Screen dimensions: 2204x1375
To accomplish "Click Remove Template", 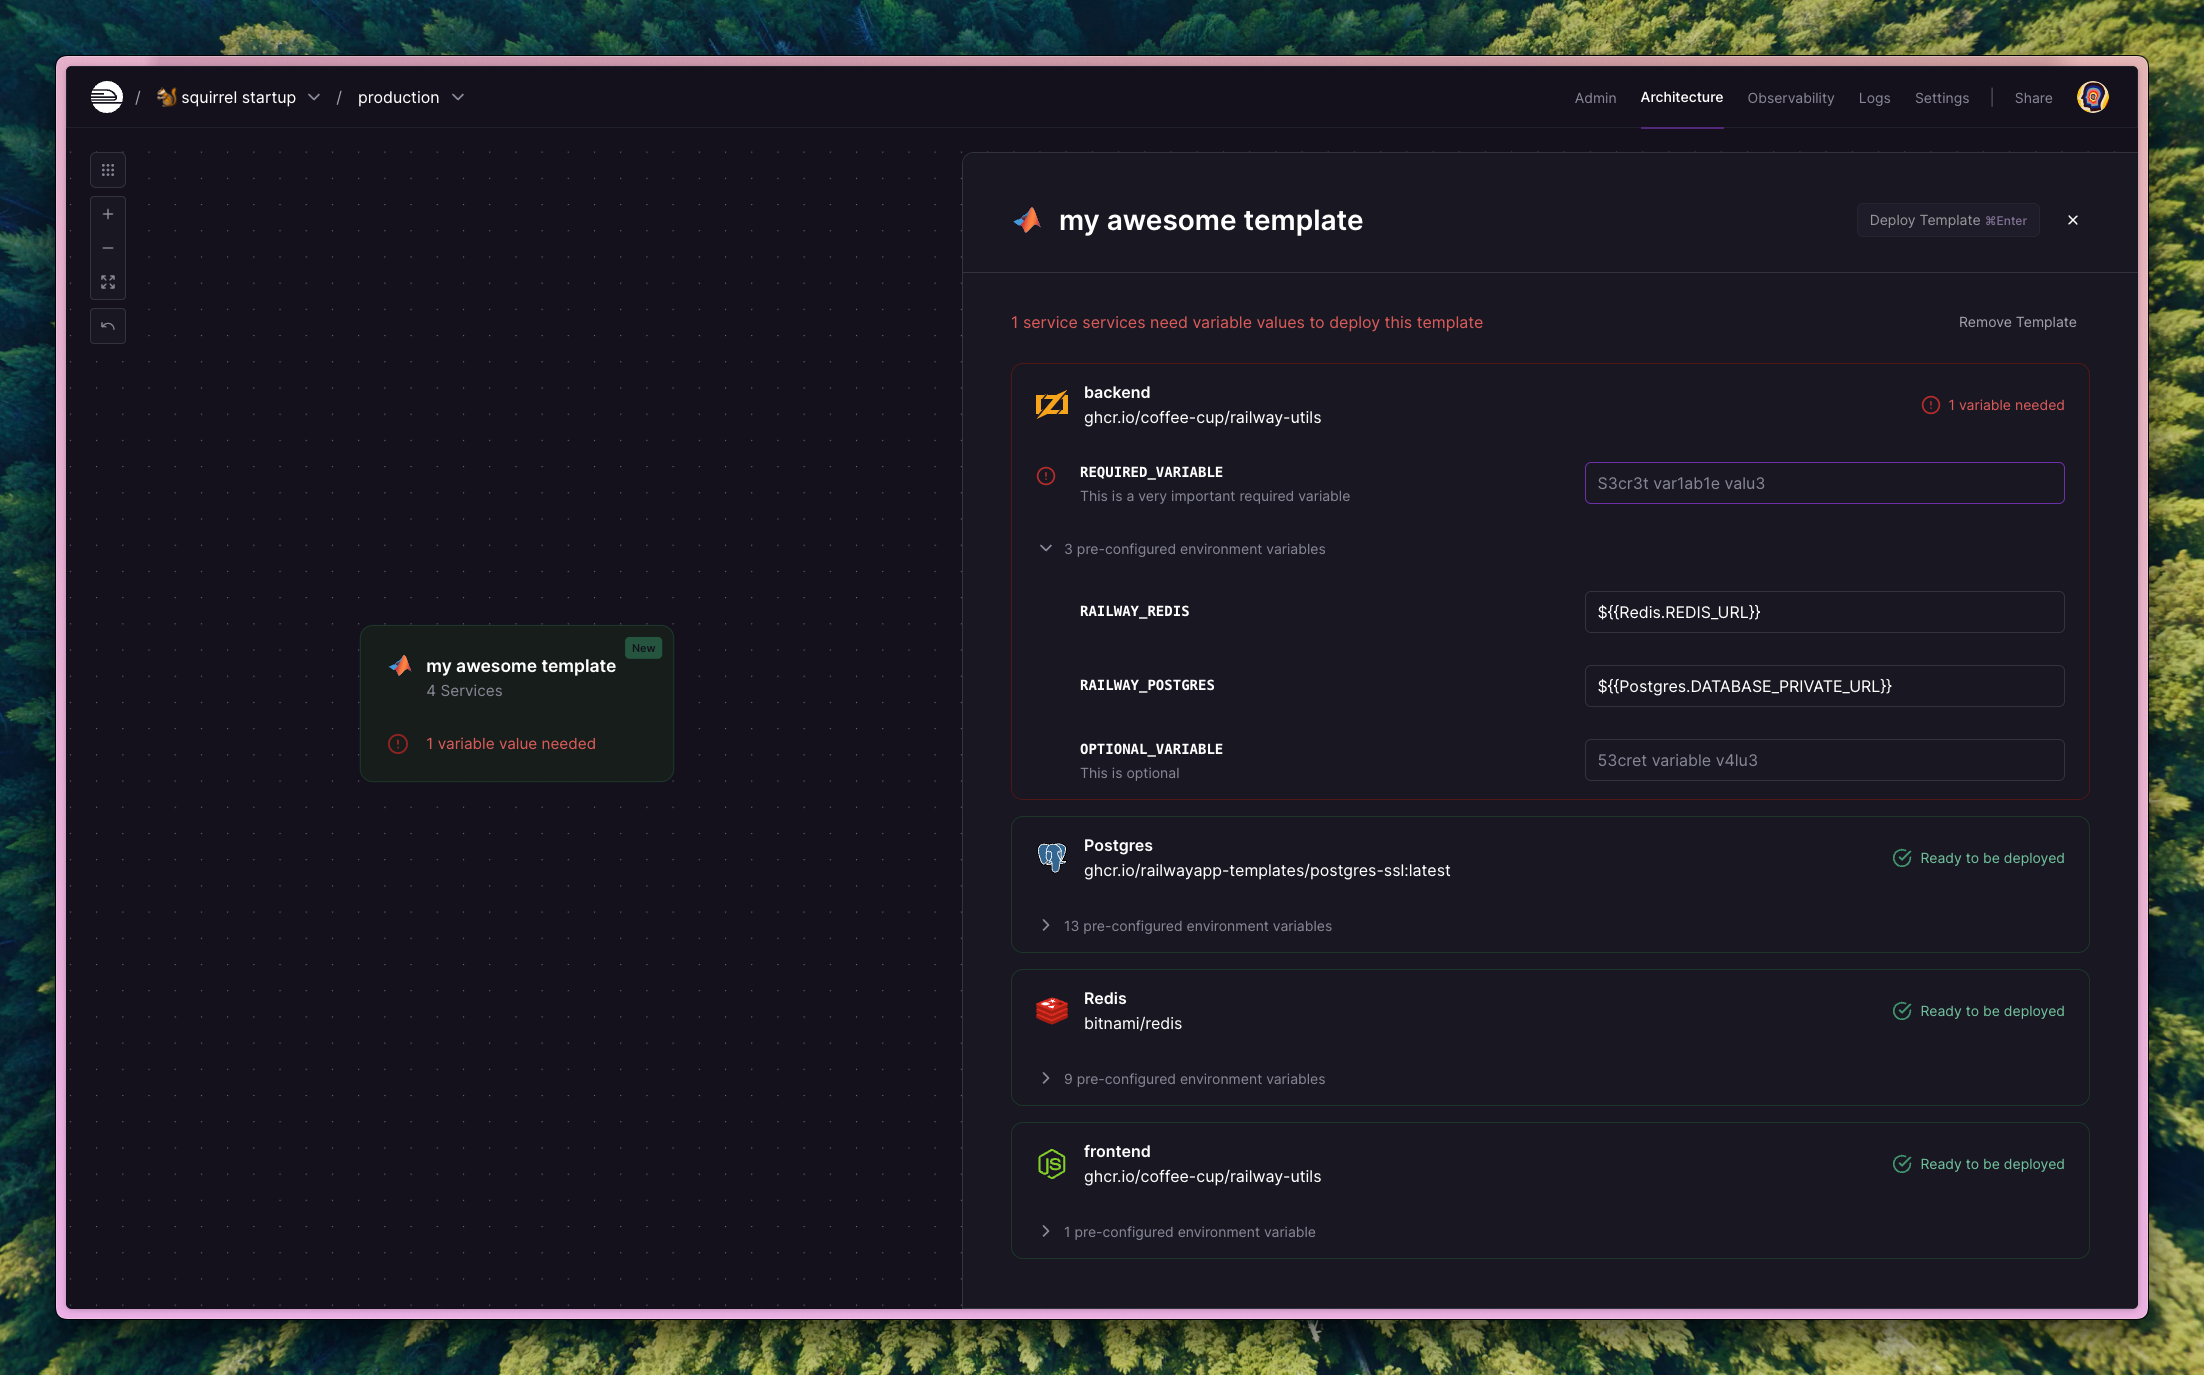I will pyautogui.click(x=2016, y=322).
